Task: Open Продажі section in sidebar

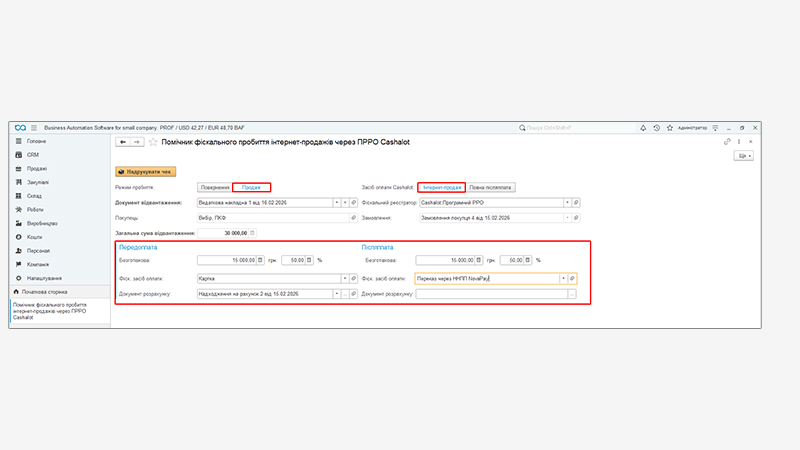Action: [x=37, y=168]
